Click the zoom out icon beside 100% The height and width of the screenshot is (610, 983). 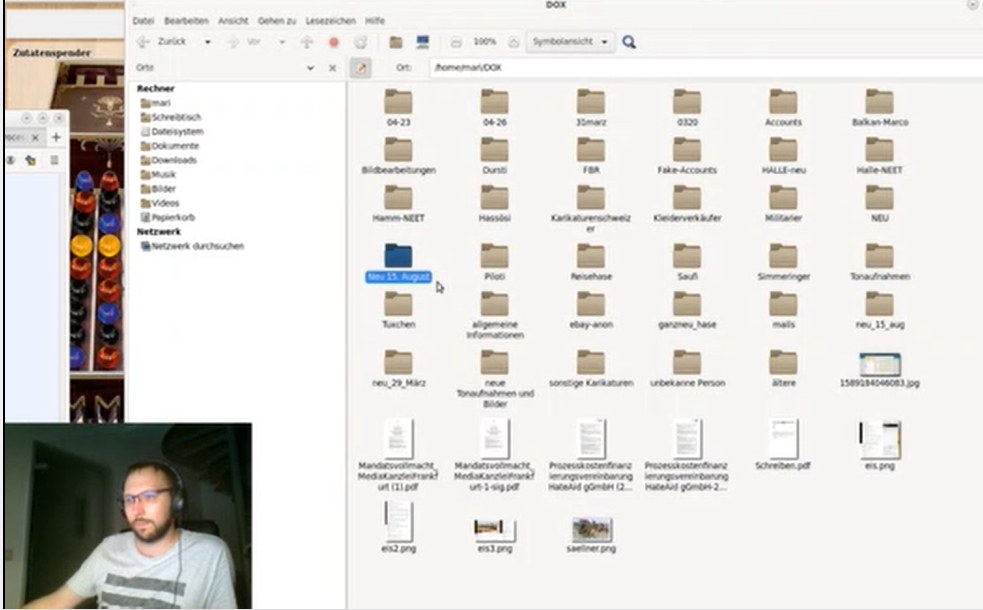[x=456, y=42]
